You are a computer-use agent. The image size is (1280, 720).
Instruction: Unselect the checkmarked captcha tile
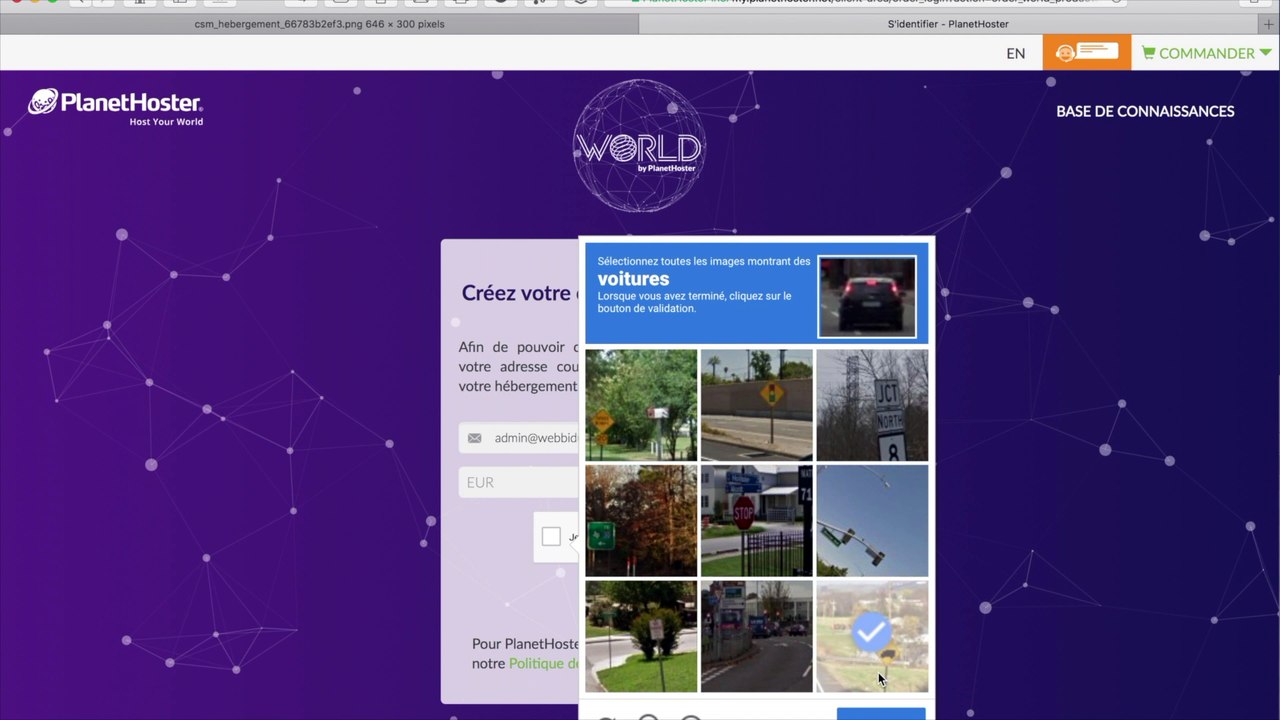(x=872, y=636)
